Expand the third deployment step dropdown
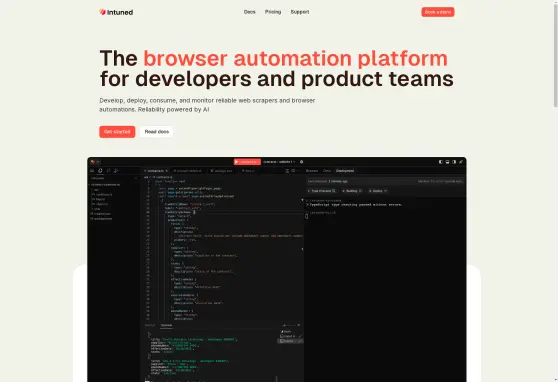 click(378, 191)
